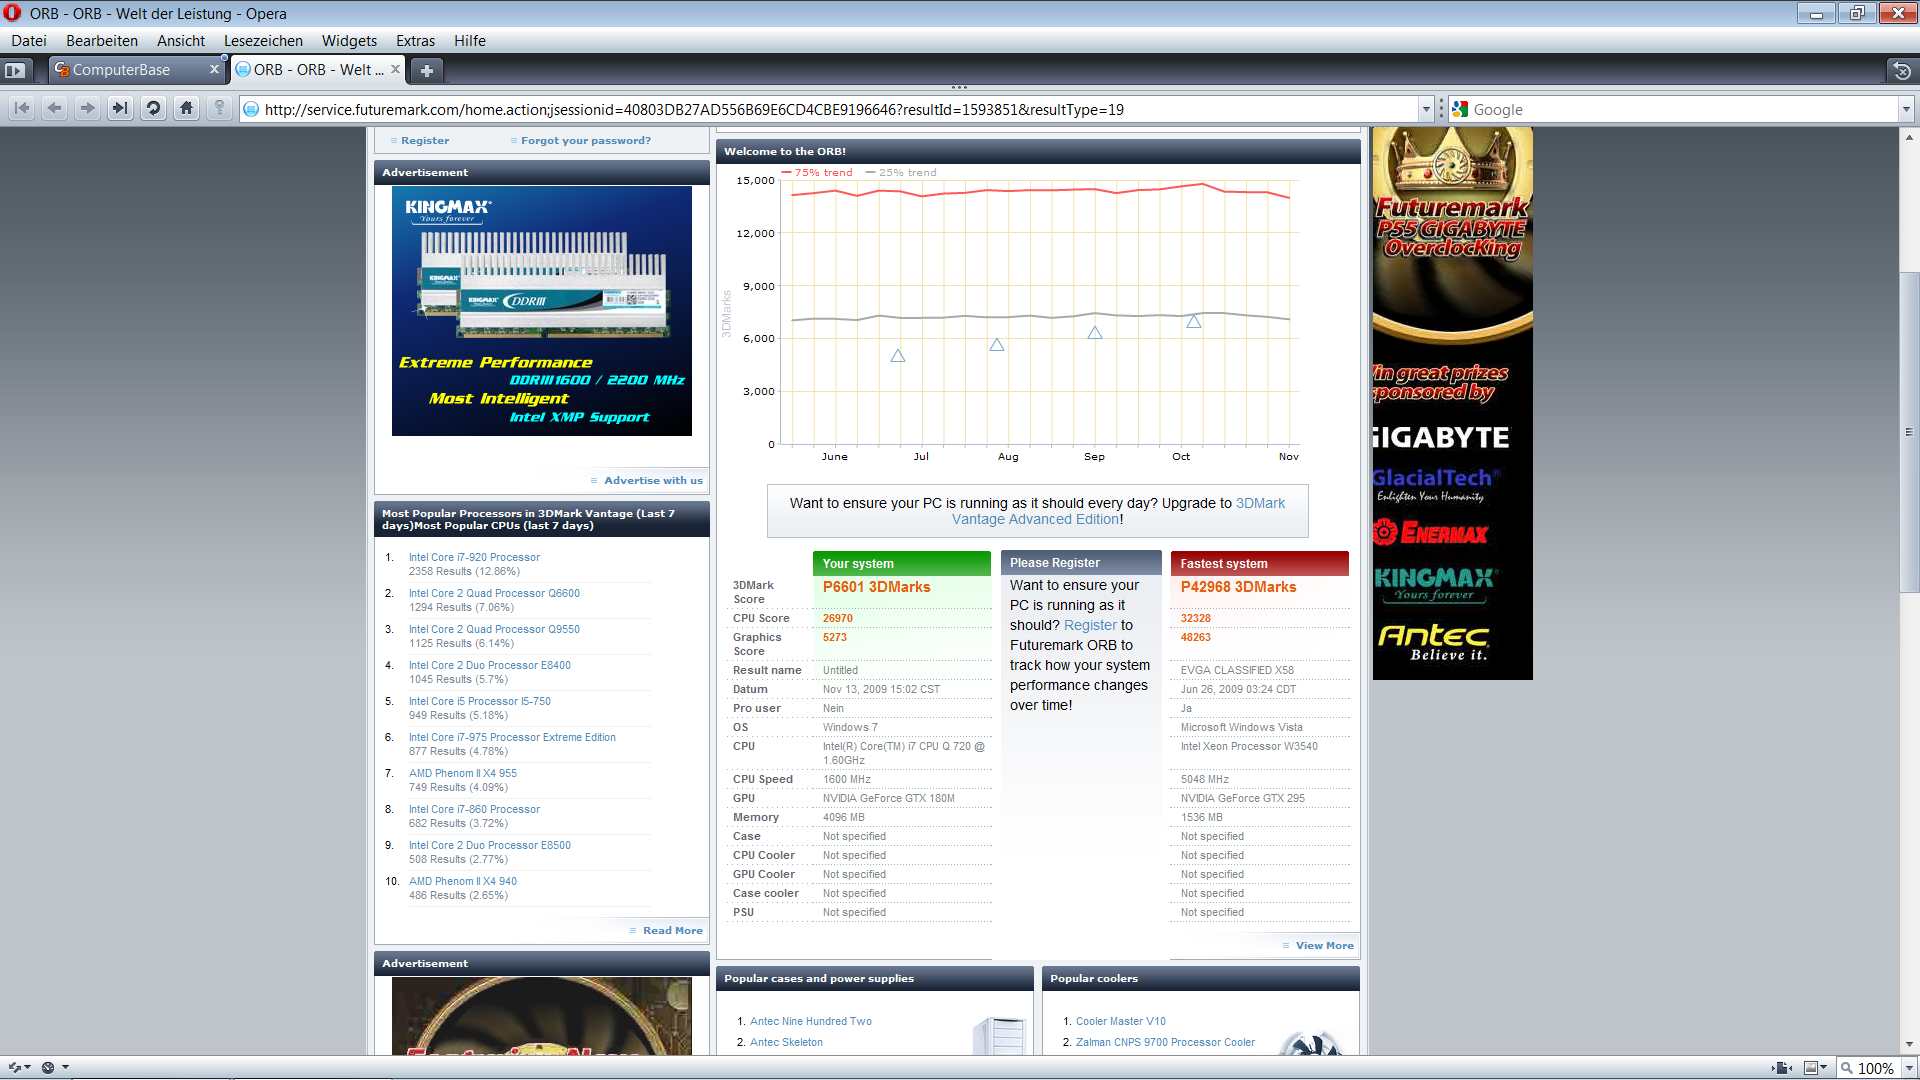Click the wand password key icon
1920x1080 pixels.
pyautogui.click(x=220, y=109)
